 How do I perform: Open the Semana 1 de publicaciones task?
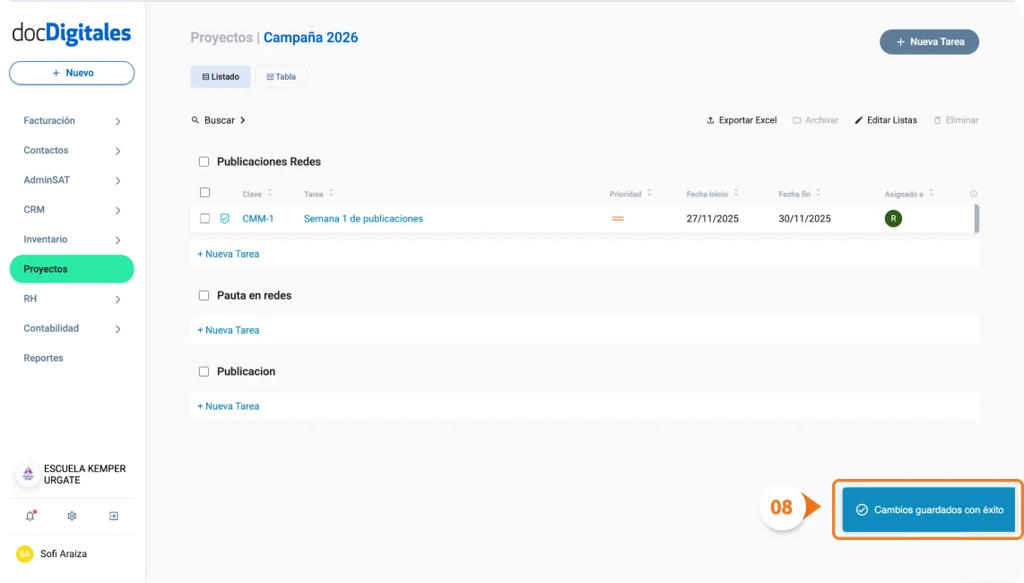click(365, 218)
